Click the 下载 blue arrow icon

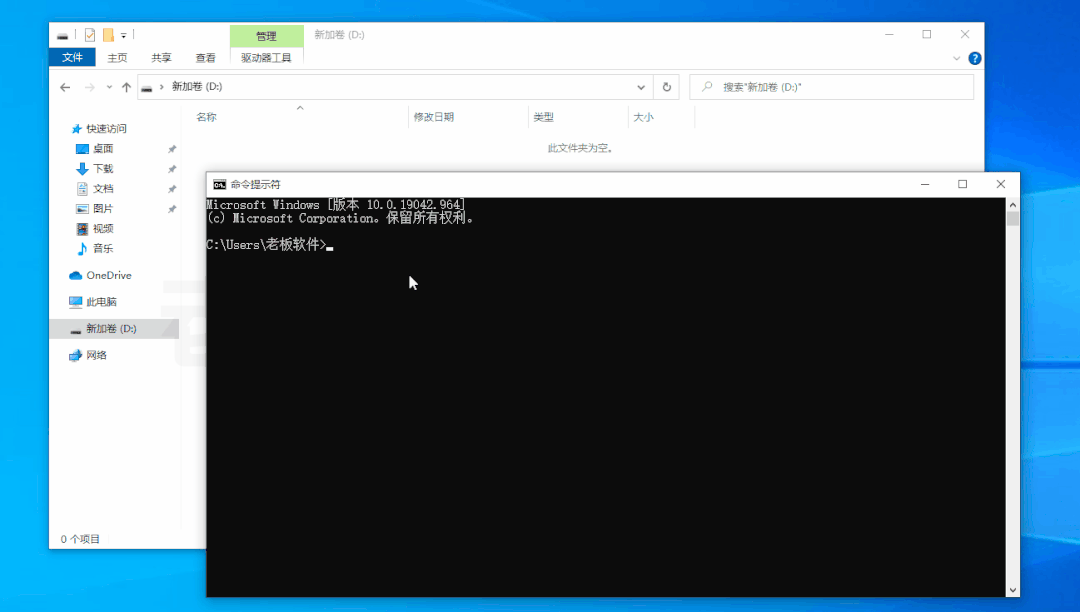[x=82, y=169]
